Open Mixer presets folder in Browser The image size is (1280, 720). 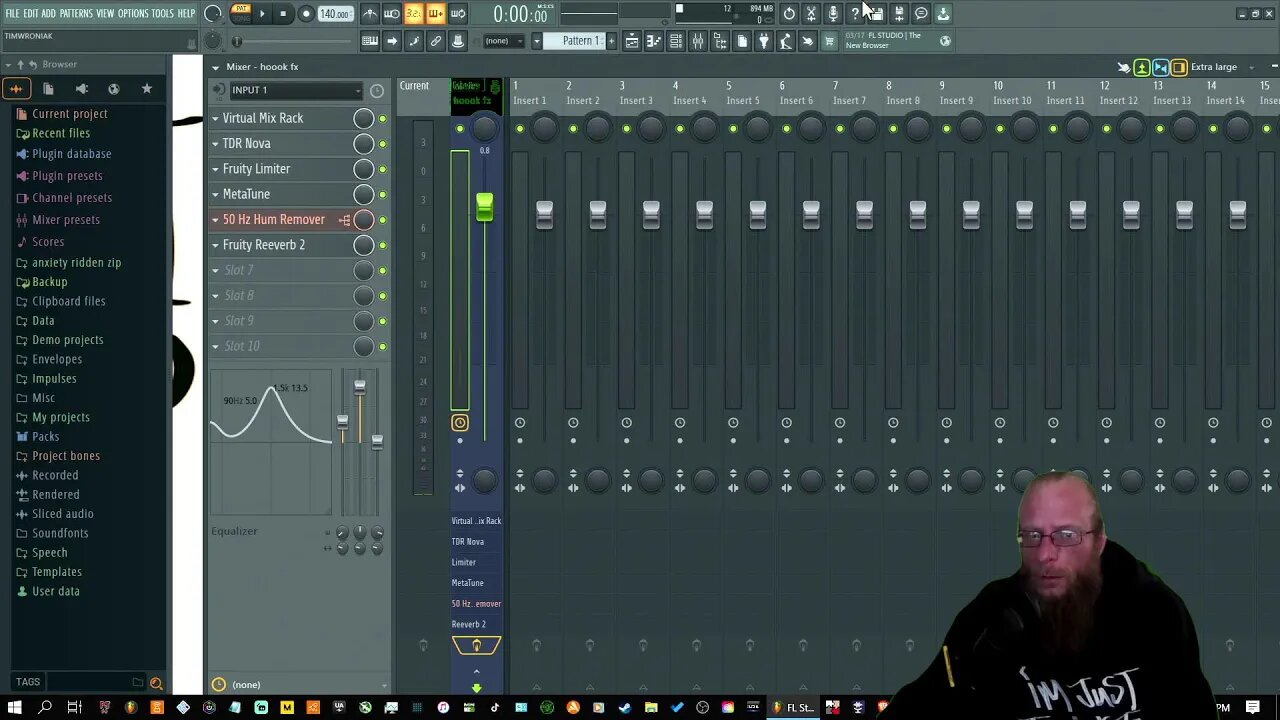66,220
